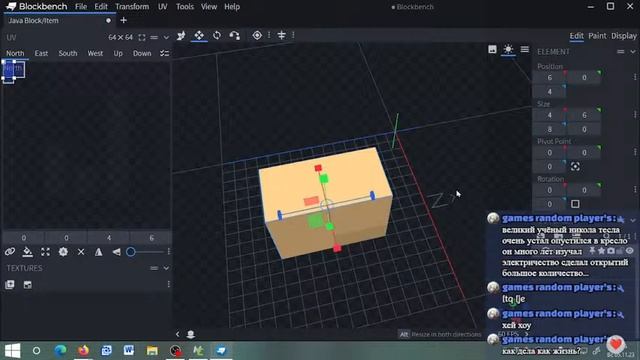Switch to the Paint mode tab
640x360 pixels.
pyautogui.click(x=597, y=36)
